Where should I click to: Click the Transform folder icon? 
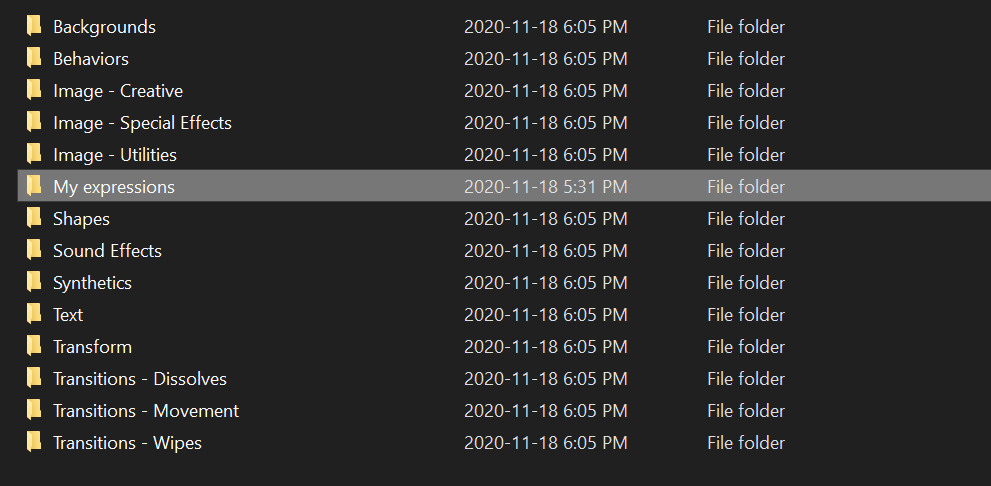pyautogui.click(x=34, y=346)
